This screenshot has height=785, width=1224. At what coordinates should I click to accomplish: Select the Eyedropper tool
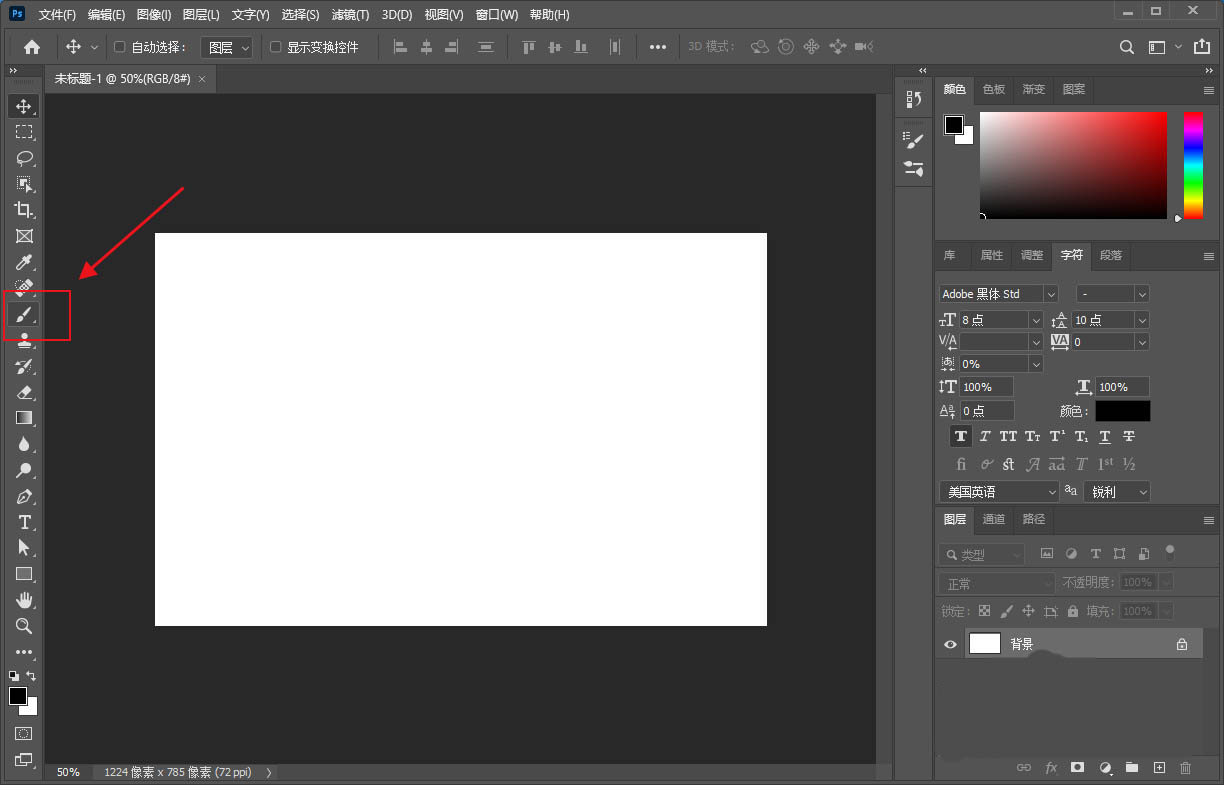point(24,262)
